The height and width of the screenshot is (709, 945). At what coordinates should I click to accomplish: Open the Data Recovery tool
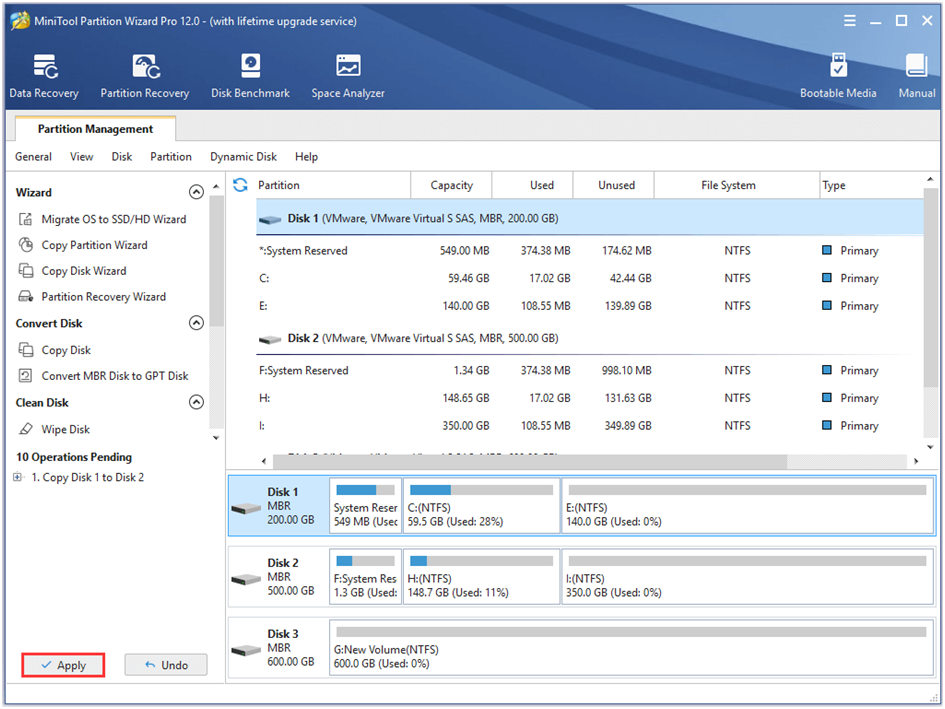[44, 75]
